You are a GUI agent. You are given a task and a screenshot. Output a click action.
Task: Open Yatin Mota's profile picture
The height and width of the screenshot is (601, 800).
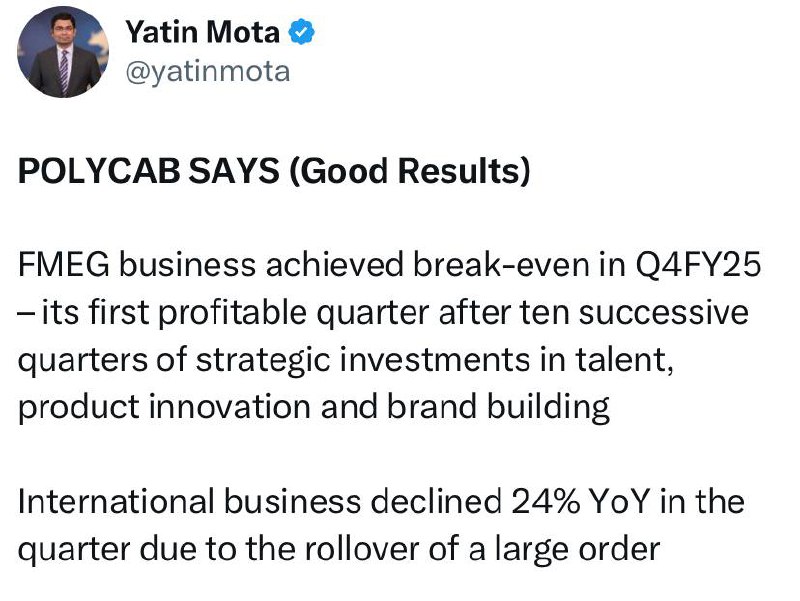63,52
